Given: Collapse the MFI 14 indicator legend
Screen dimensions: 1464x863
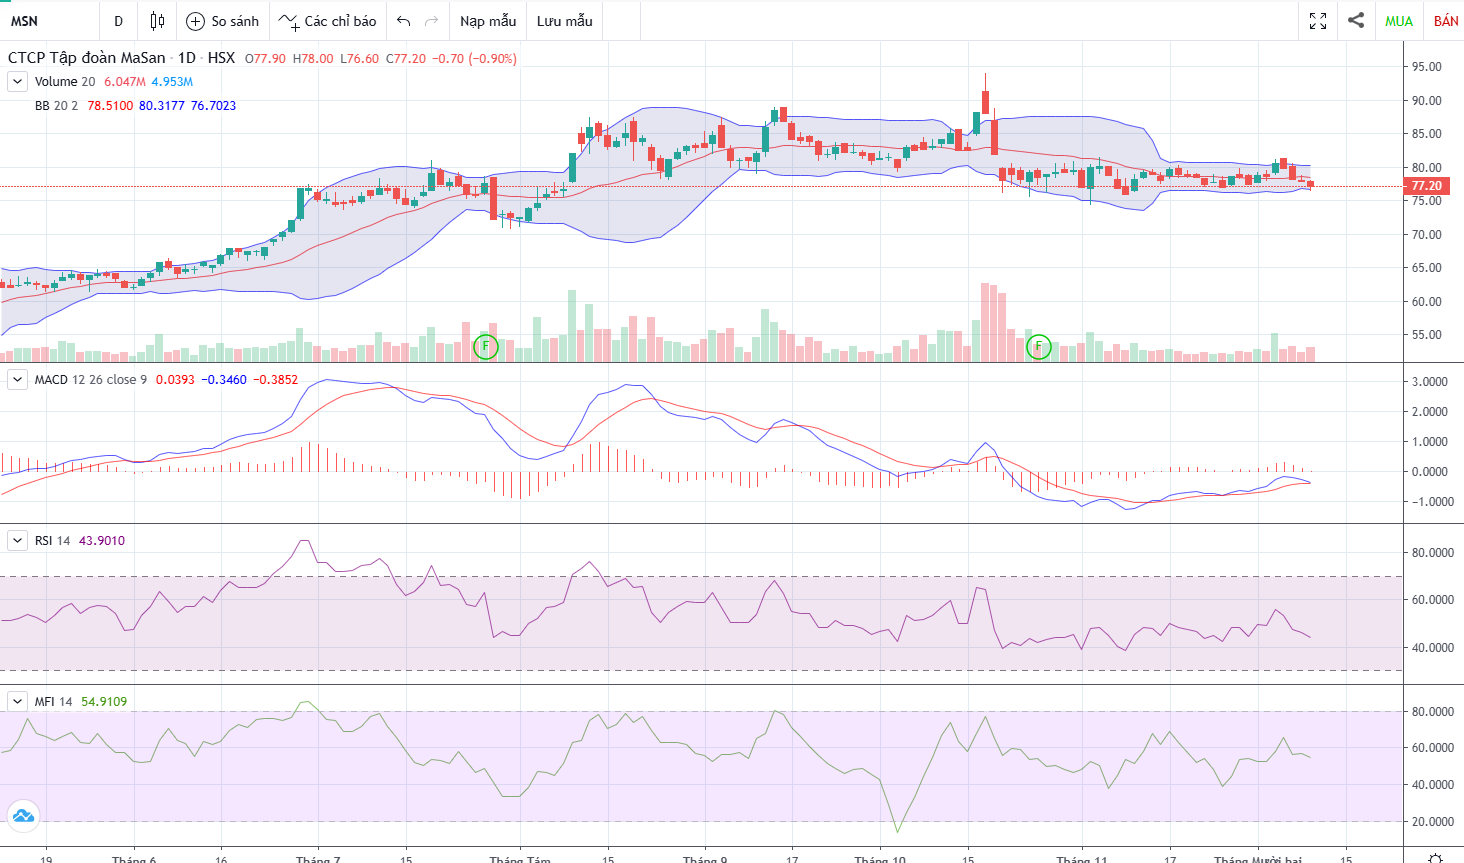Looking at the screenshot, I should click(17, 702).
